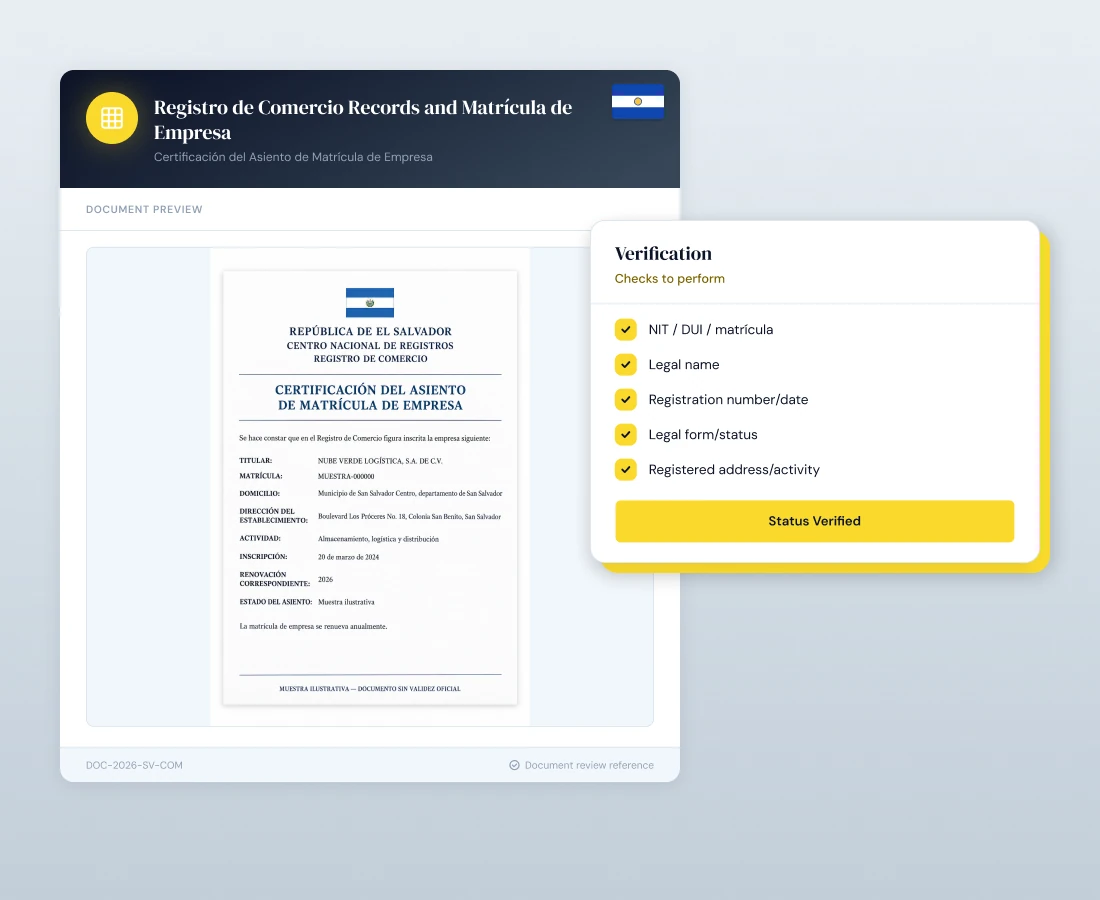This screenshot has height=900, width=1100.
Task: Select the Certificación del Asiento subtitle text
Action: pyautogui.click(x=293, y=157)
